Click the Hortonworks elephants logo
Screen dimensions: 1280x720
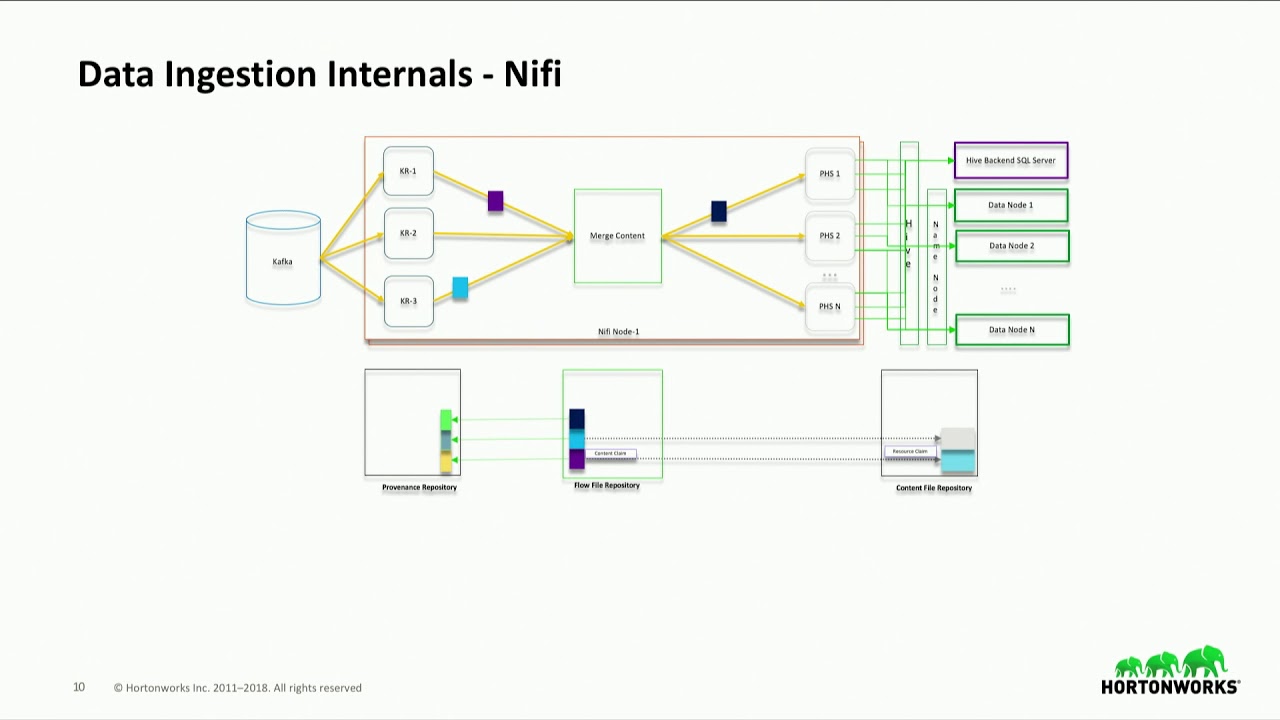1171,662
